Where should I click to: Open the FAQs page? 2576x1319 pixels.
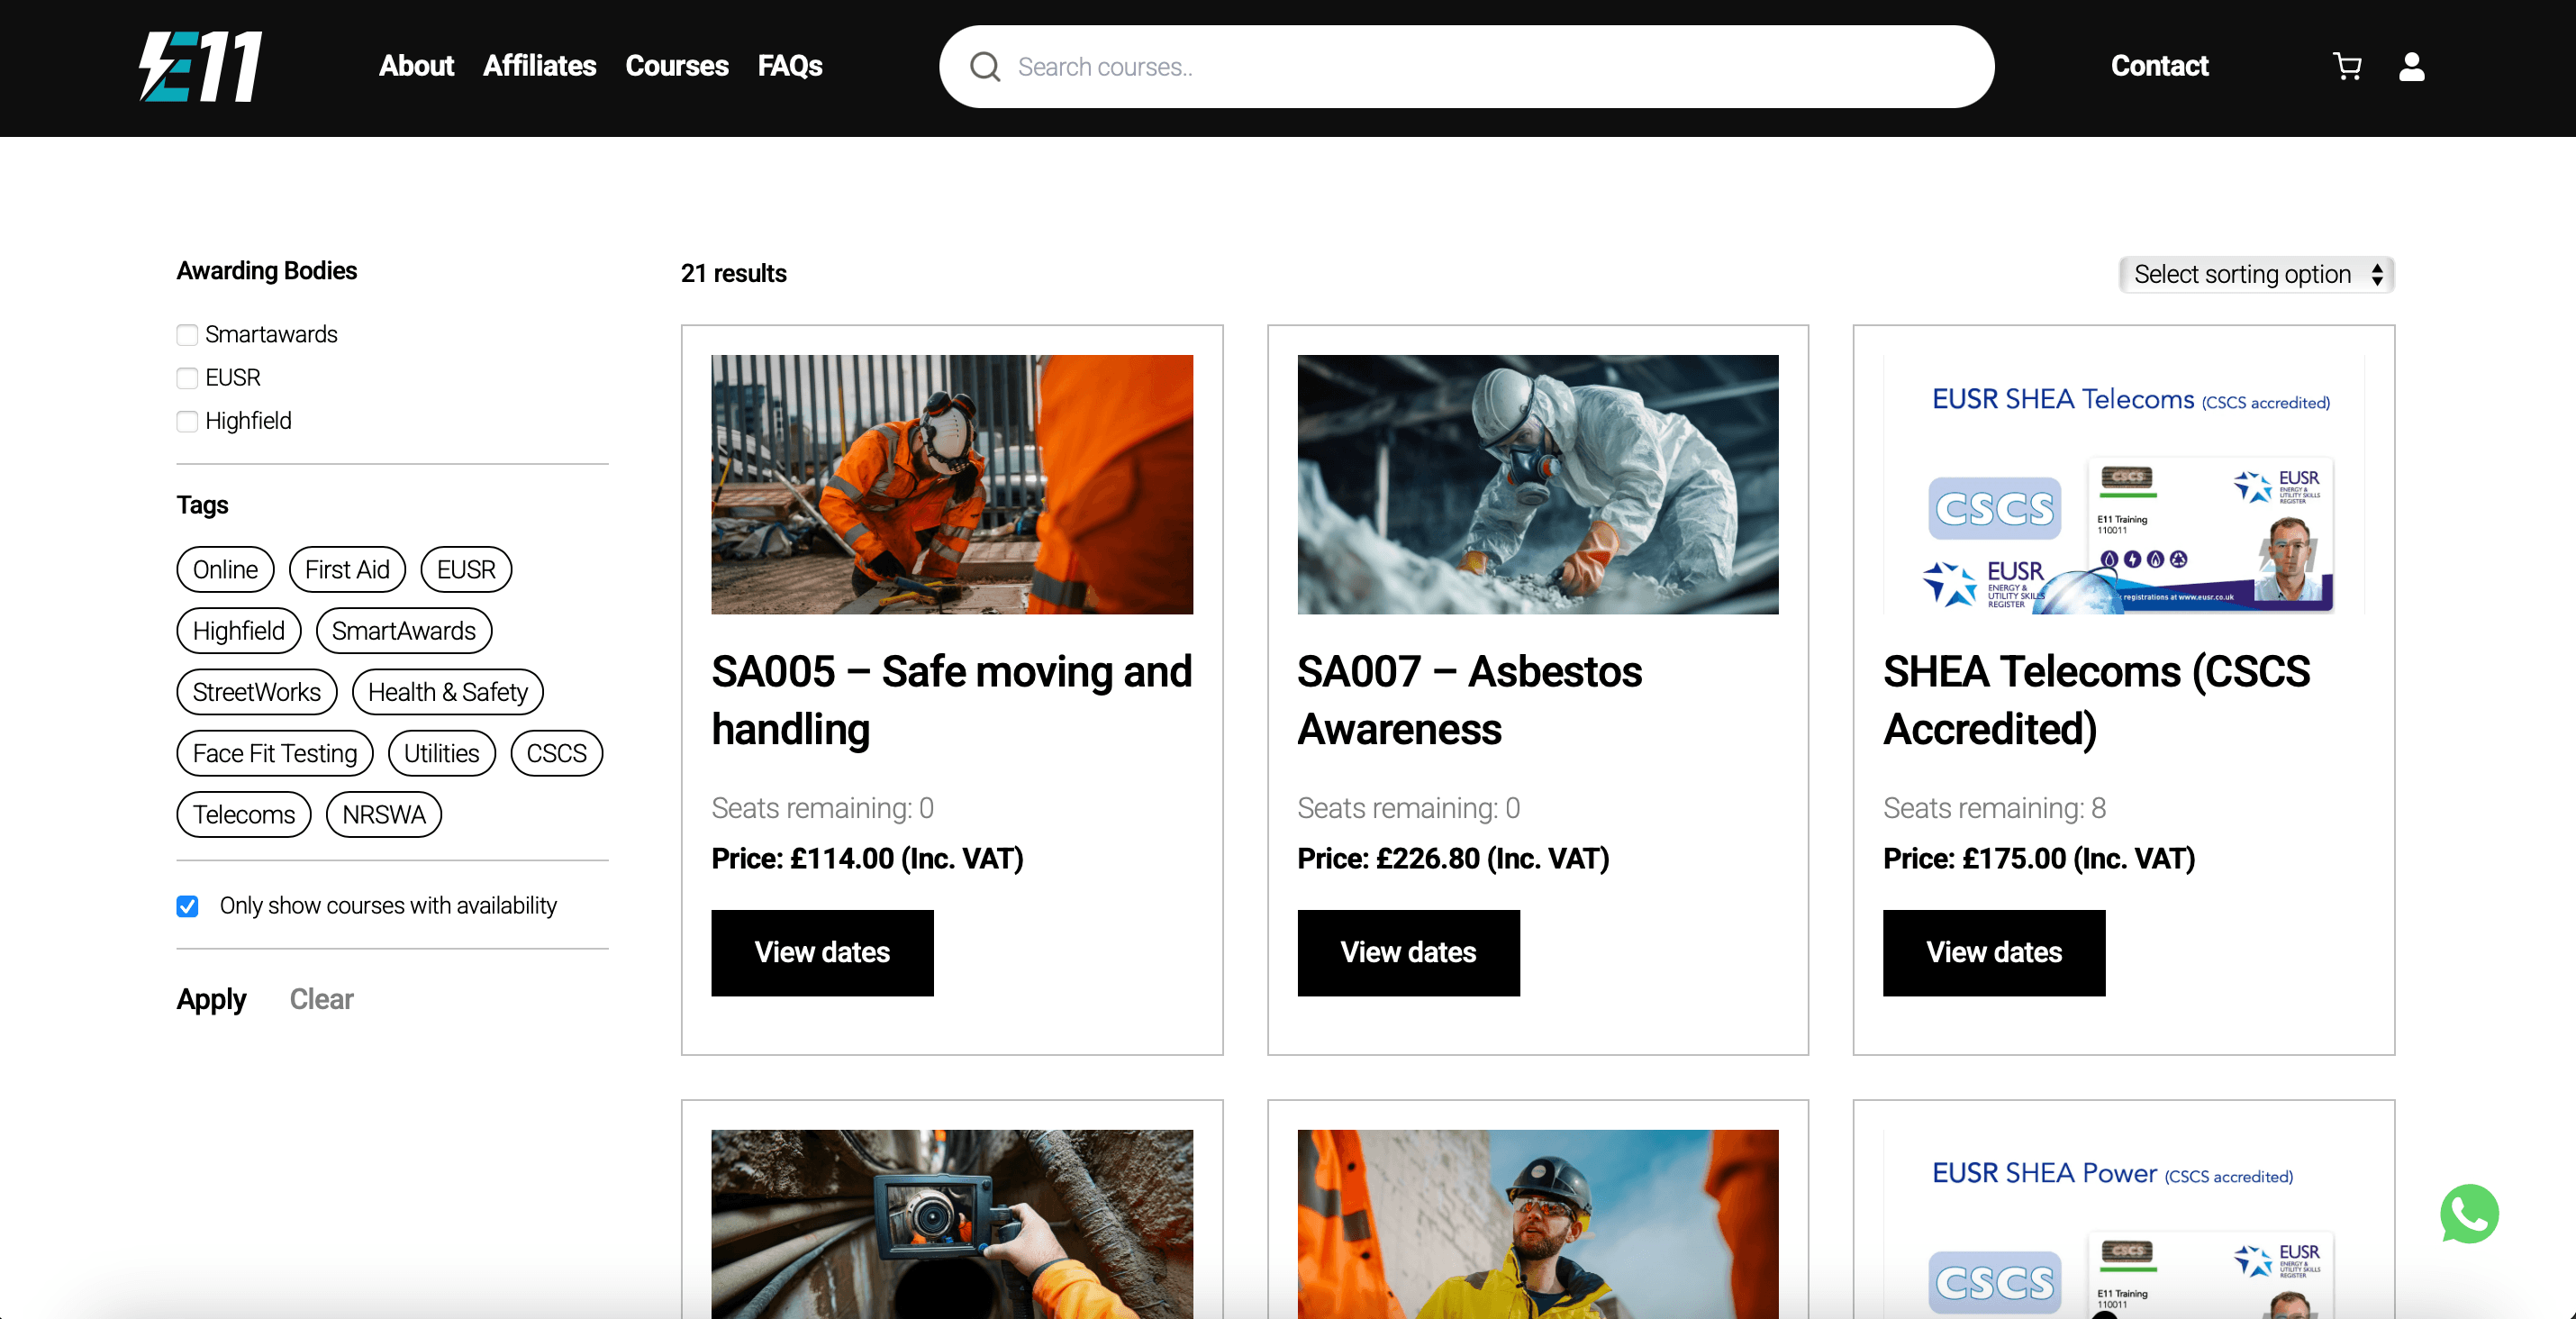tap(790, 66)
